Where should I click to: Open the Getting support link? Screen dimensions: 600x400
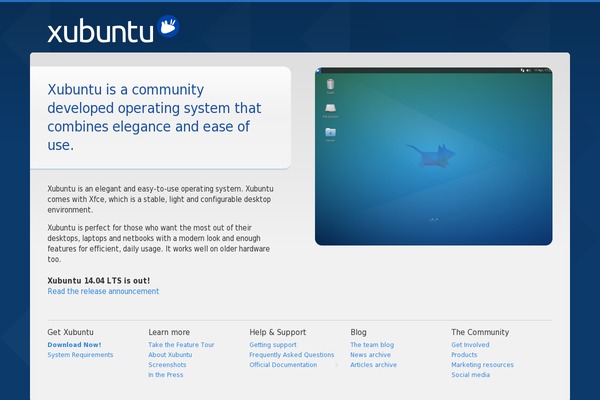pyautogui.click(x=273, y=345)
